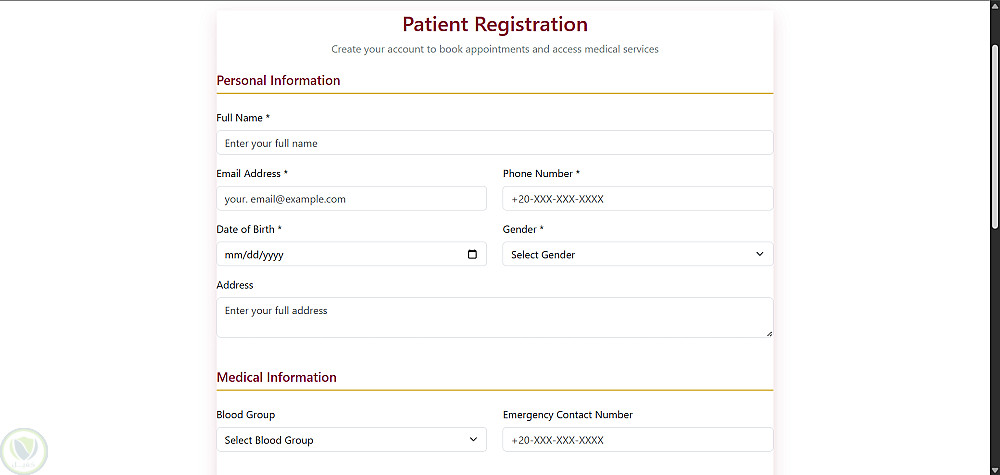This screenshot has width=1000, height=475.
Task: Select the Phone Number input box
Action: [638, 198]
